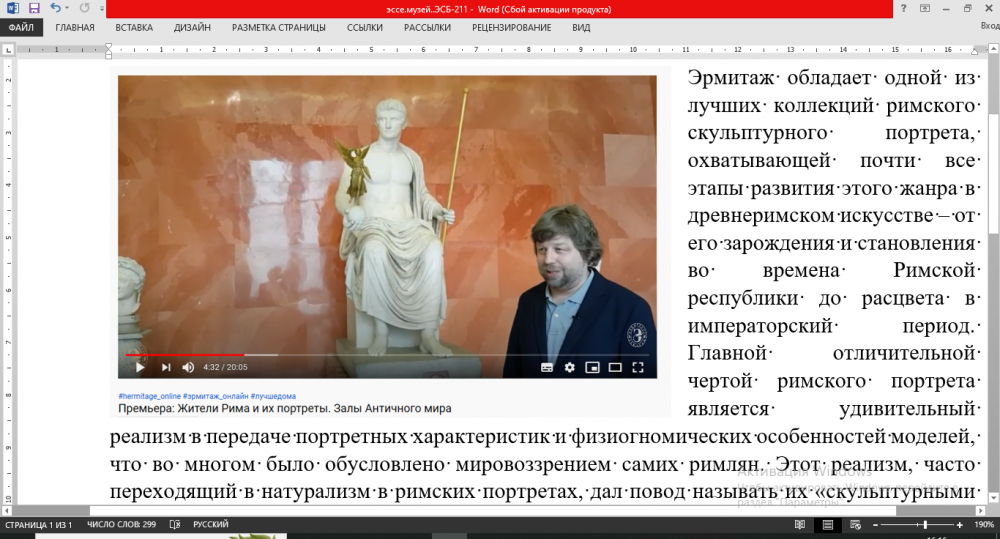
Task: Switch to the ССЫЛКИ tab
Action: (x=365, y=27)
